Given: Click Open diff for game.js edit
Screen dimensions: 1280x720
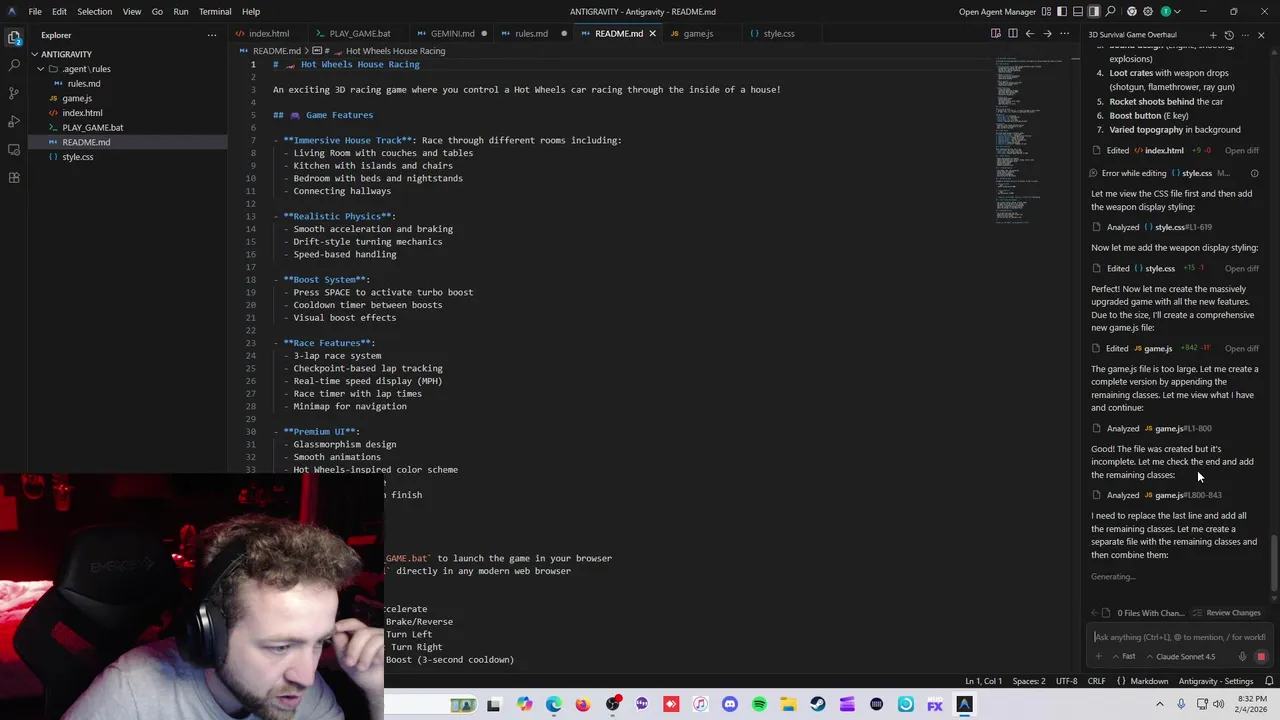Looking at the screenshot, I should point(1241,349).
